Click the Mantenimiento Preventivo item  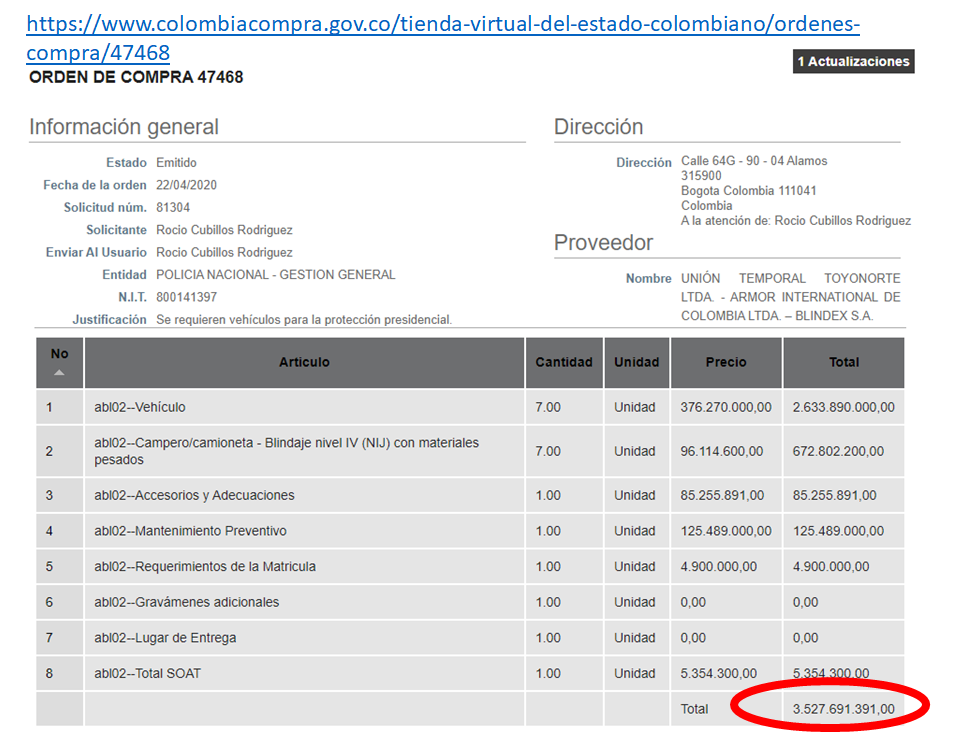(x=190, y=531)
